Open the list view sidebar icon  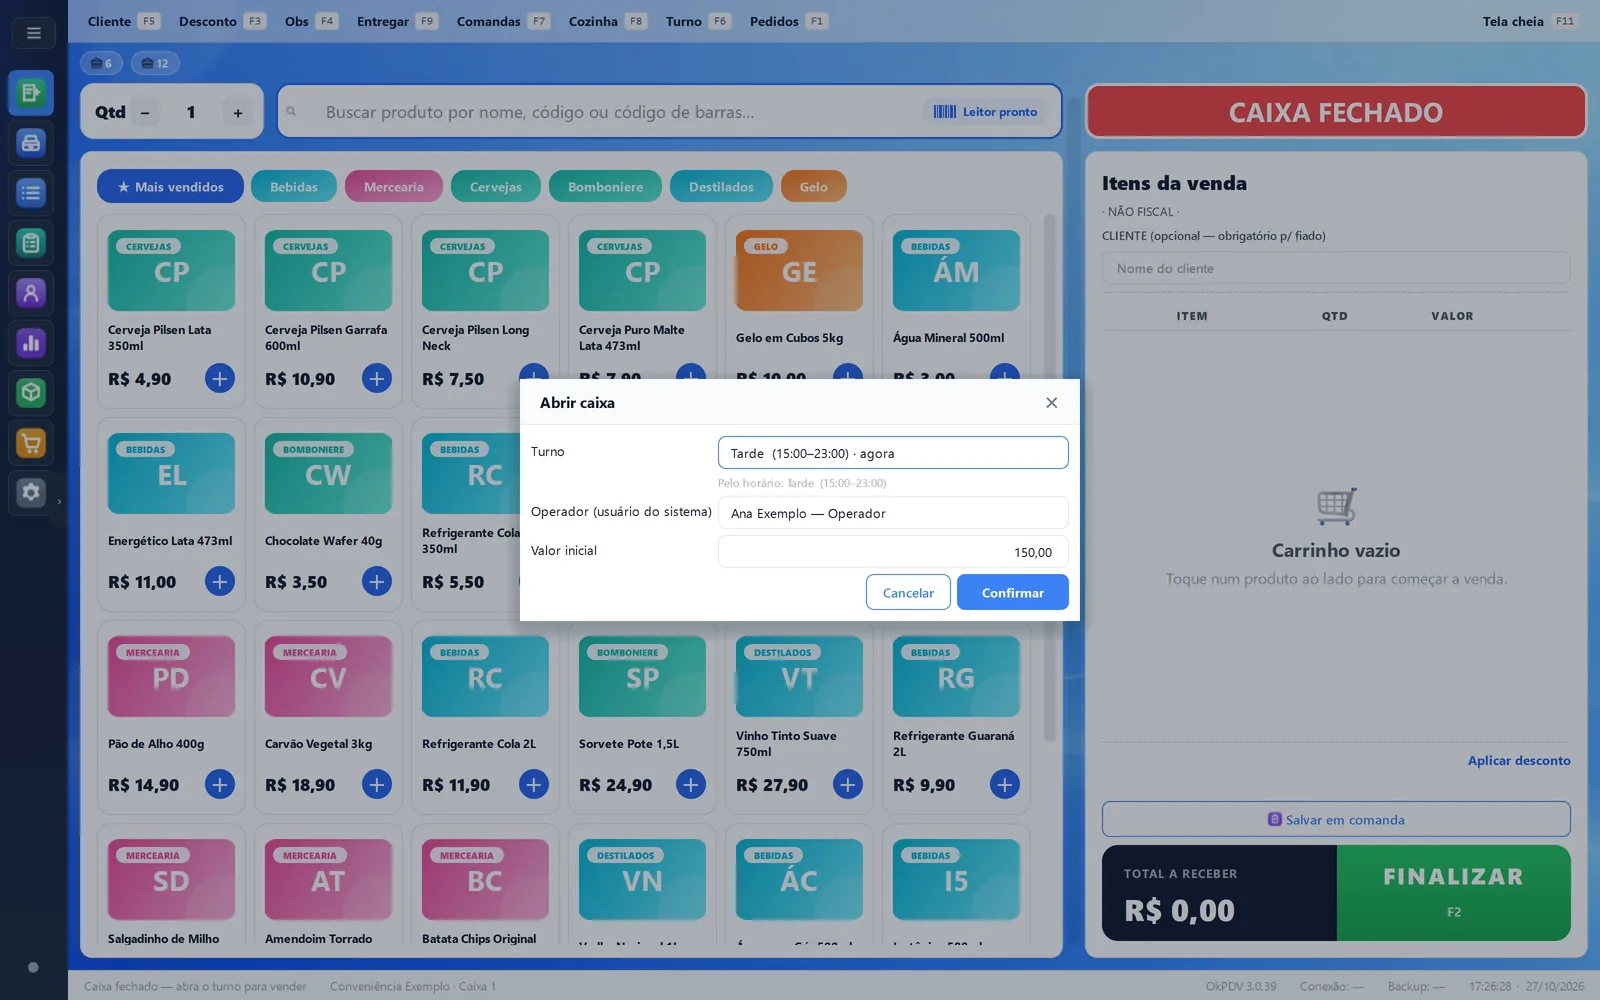pos(31,193)
